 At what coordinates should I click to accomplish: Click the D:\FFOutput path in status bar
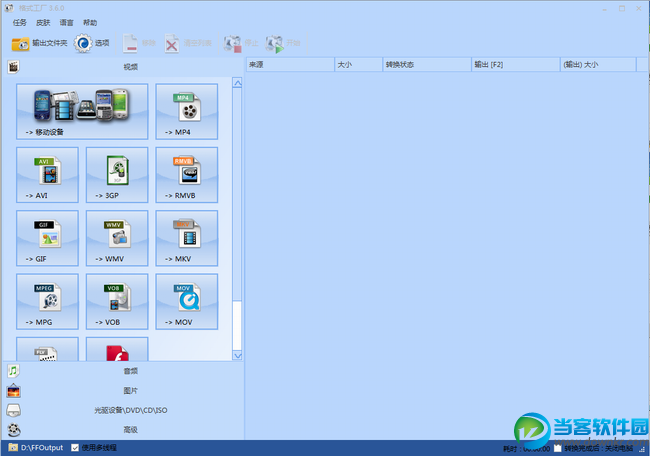[x=42, y=448]
